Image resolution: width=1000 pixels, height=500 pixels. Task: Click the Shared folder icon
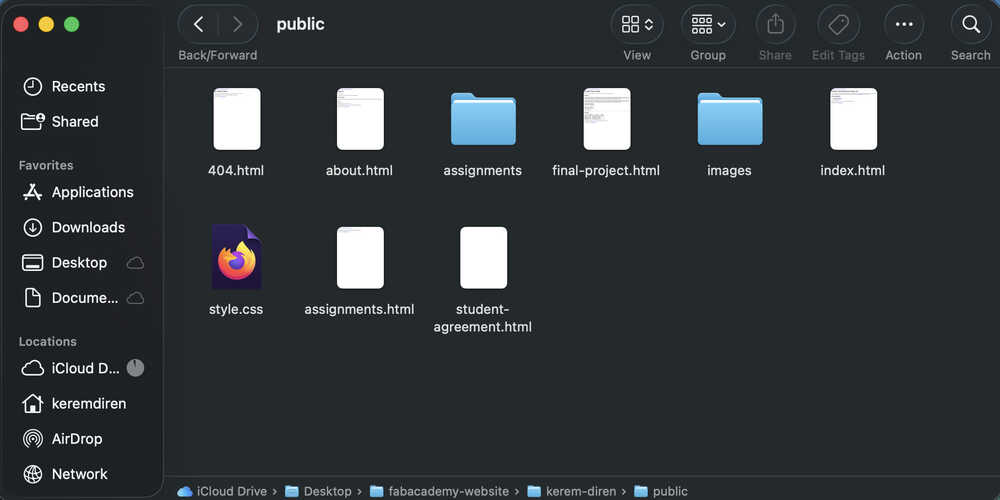(x=33, y=121)
